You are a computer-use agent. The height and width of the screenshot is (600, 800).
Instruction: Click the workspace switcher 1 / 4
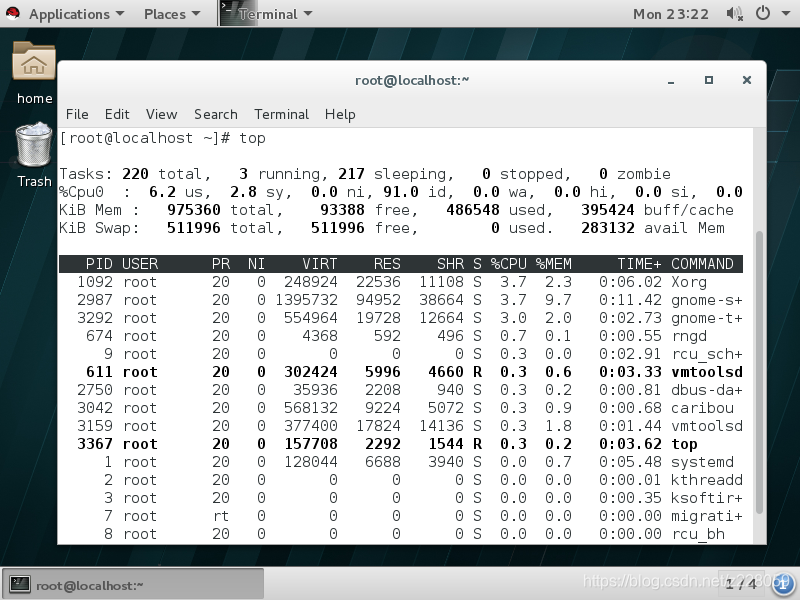[x=741, y=584]
